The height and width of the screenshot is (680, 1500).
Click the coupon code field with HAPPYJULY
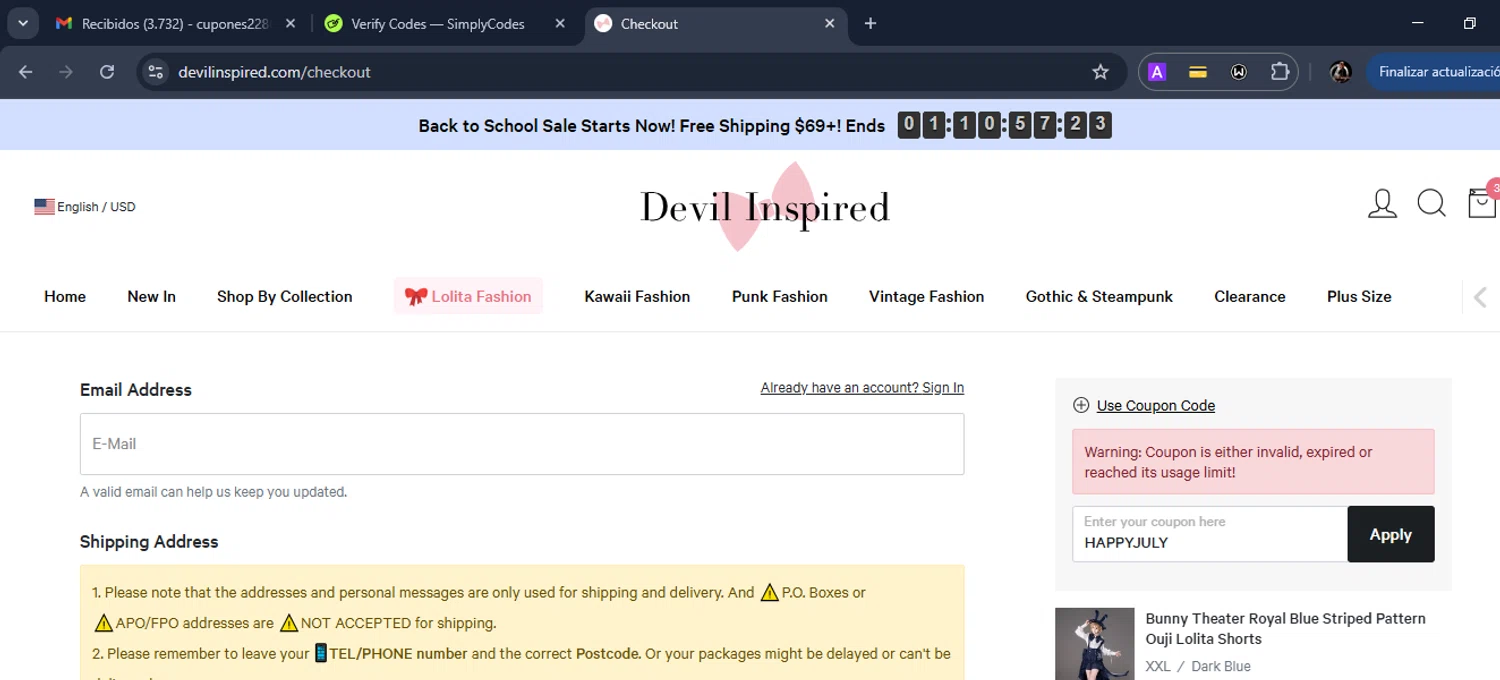click(1210, 534)
